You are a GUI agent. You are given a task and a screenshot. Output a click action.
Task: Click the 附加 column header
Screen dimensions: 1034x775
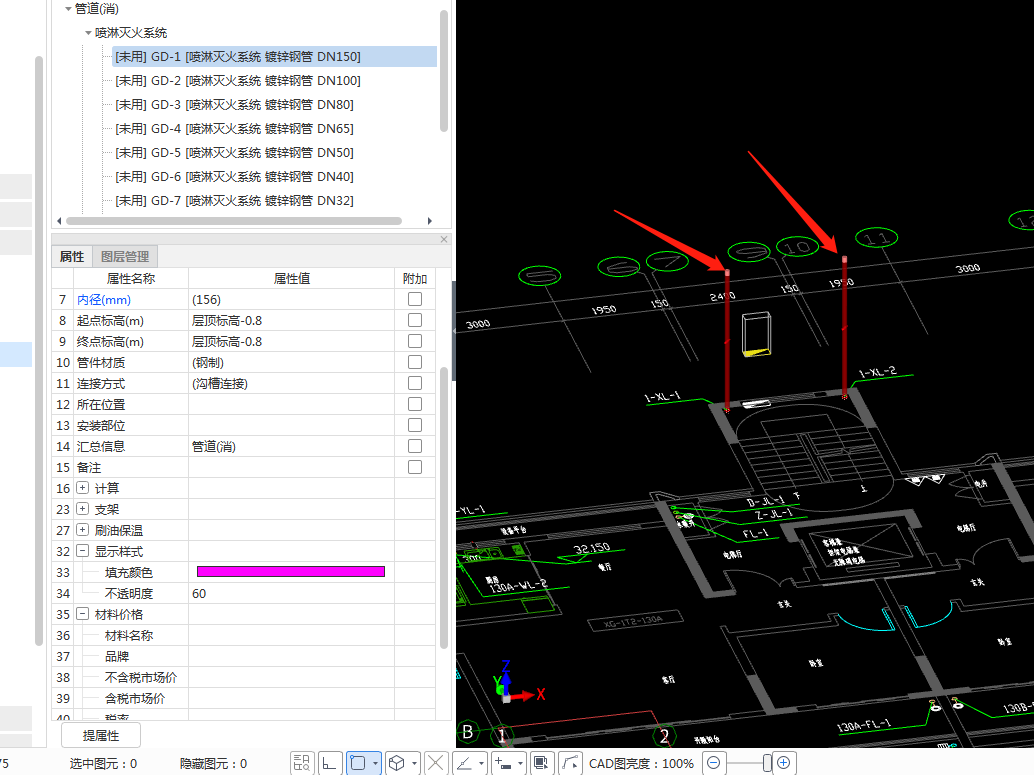[x=415, y=278]
